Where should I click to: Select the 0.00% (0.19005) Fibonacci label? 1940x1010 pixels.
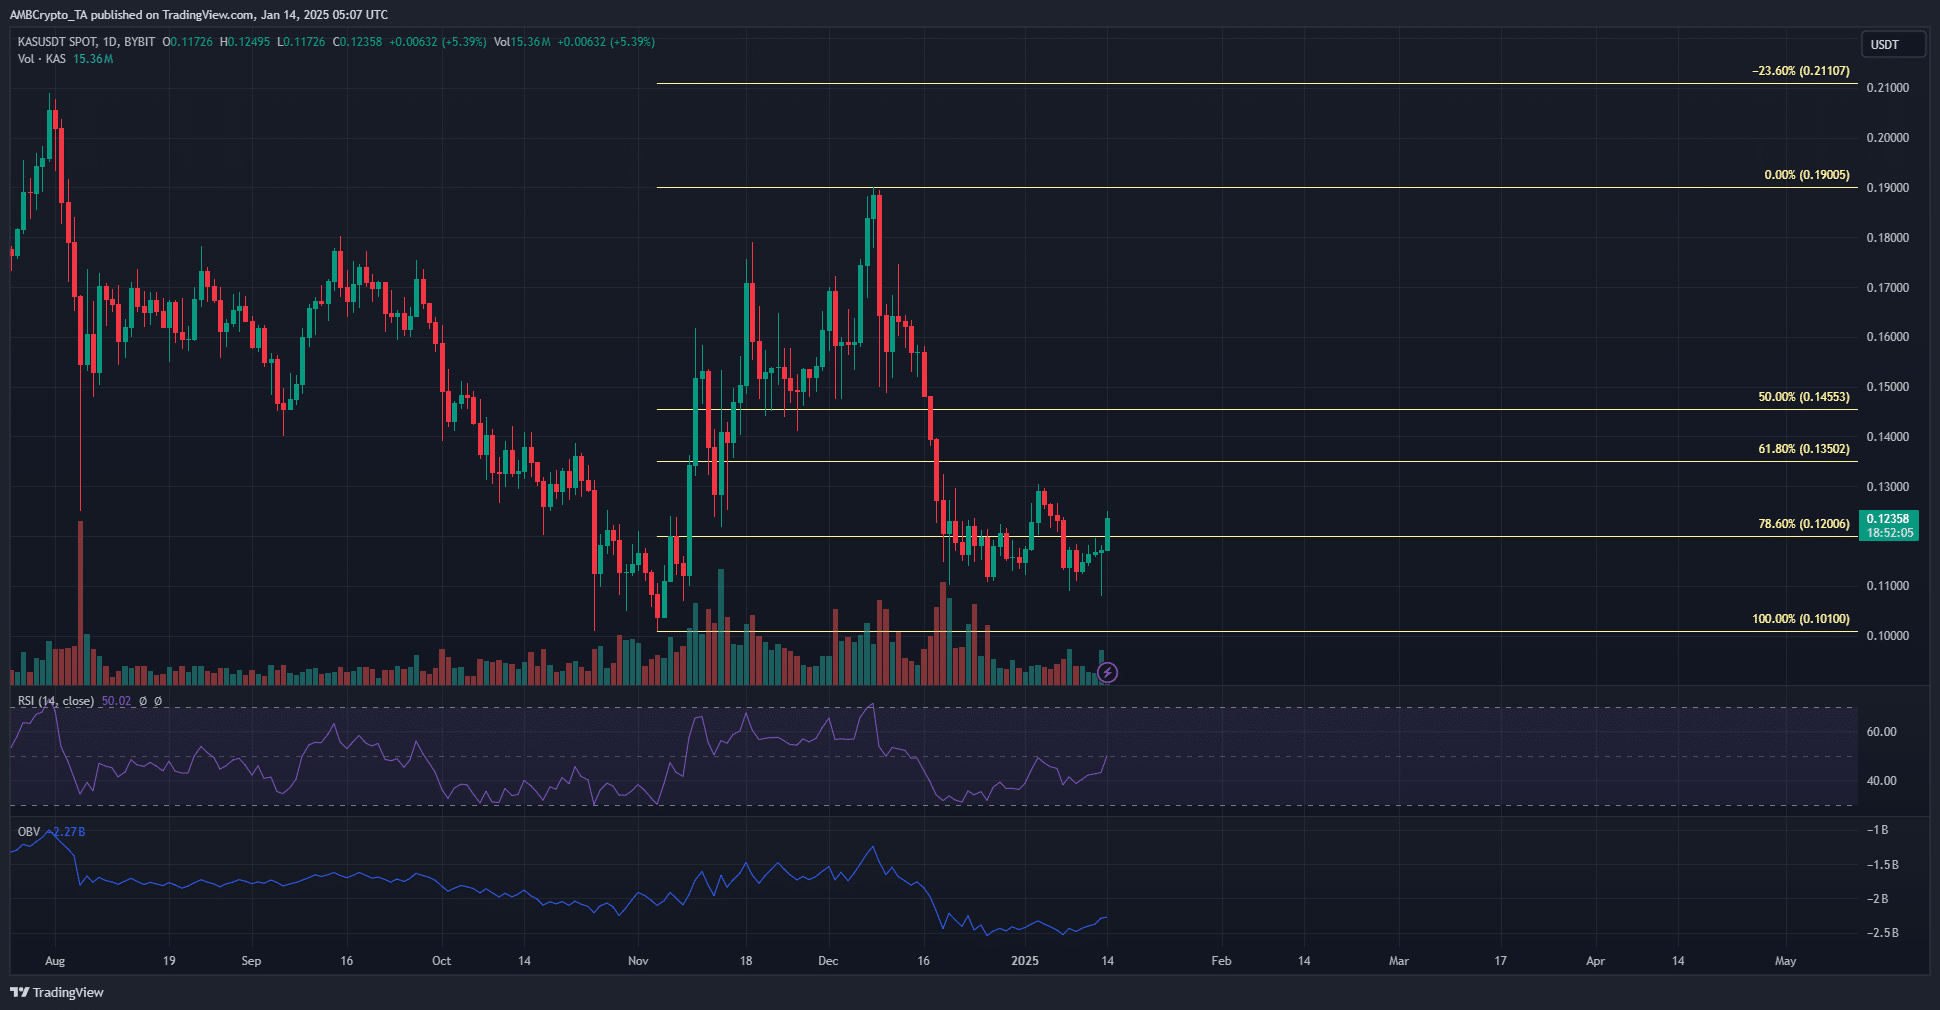pos(1806,175)
